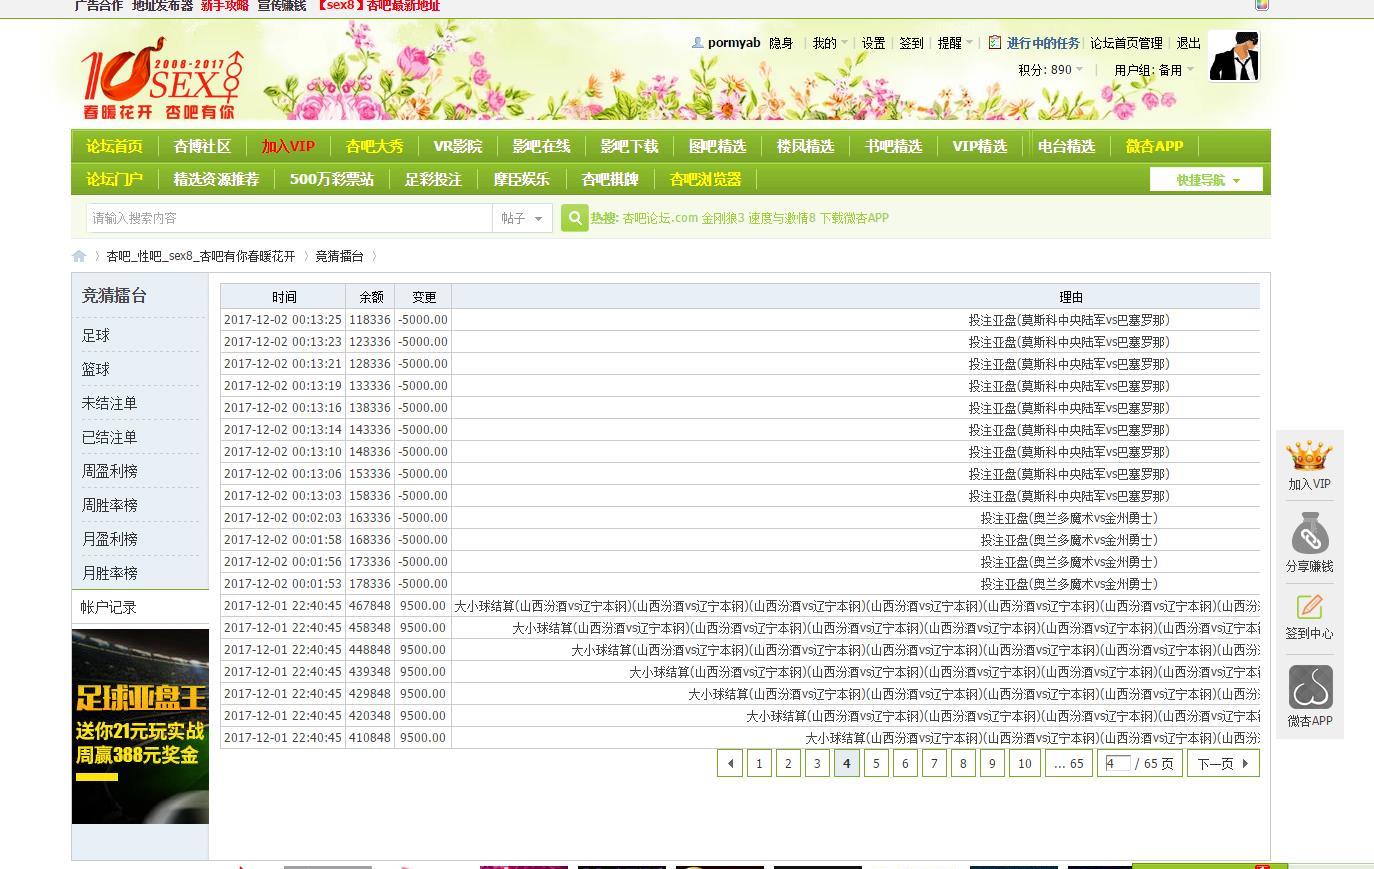Select 加入VIP in the green navigation bar
The width and height of the screenshot is (1374, 869).
[288, 146]
